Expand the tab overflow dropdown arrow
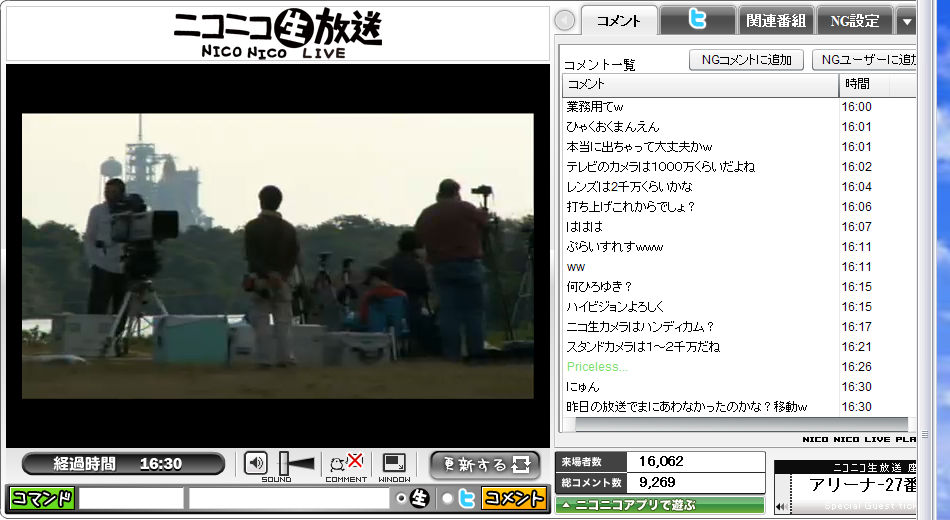Image resolution: width=950 pixels, height=520 pixels. (x=906, y=22)
